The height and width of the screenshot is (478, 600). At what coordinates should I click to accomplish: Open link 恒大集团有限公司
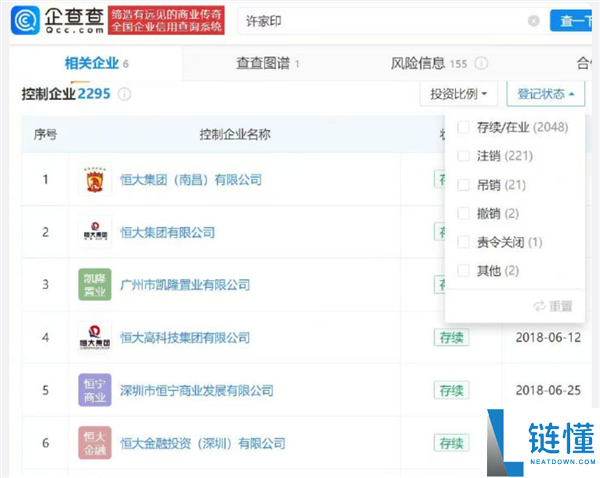click(x=168, y=232)
